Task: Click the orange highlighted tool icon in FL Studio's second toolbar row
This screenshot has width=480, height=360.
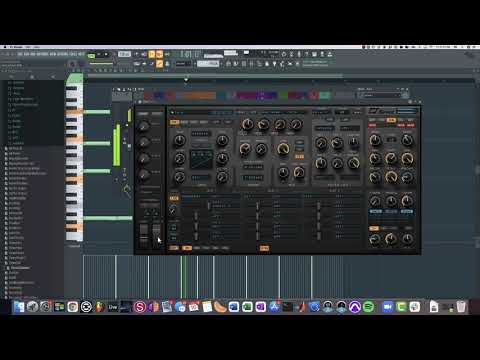Action: coord(159,63)
